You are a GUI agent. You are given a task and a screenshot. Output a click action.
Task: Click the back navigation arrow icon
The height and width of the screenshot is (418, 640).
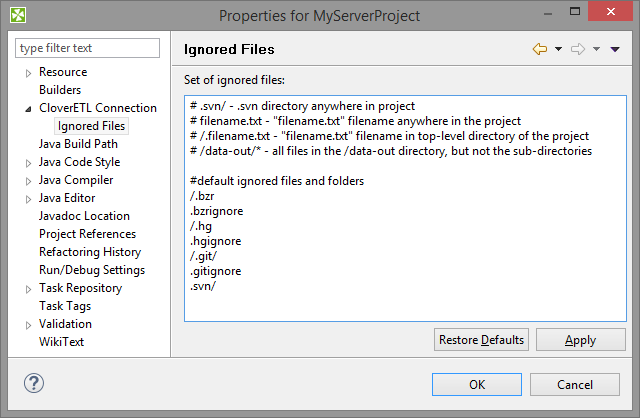(540, 49)
